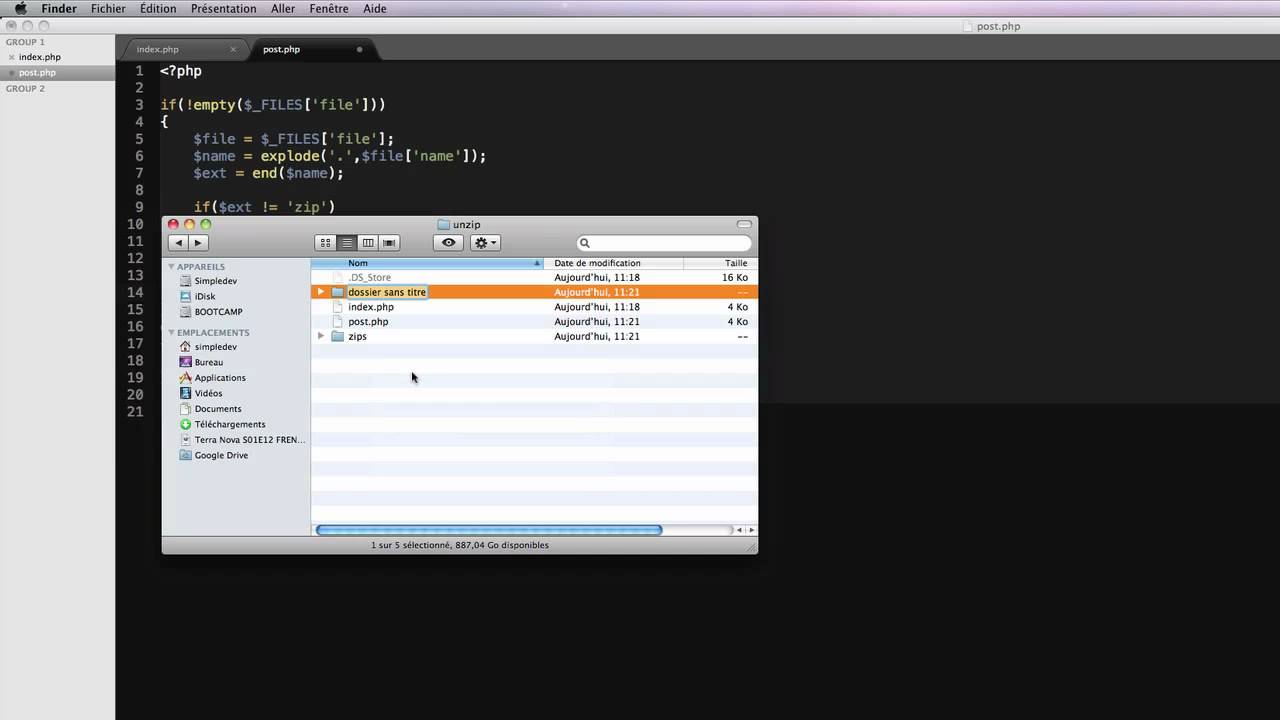The width and height of the screenshot is (1280, 720).
Task: Open the Aide menu
Action: (375, 9)
